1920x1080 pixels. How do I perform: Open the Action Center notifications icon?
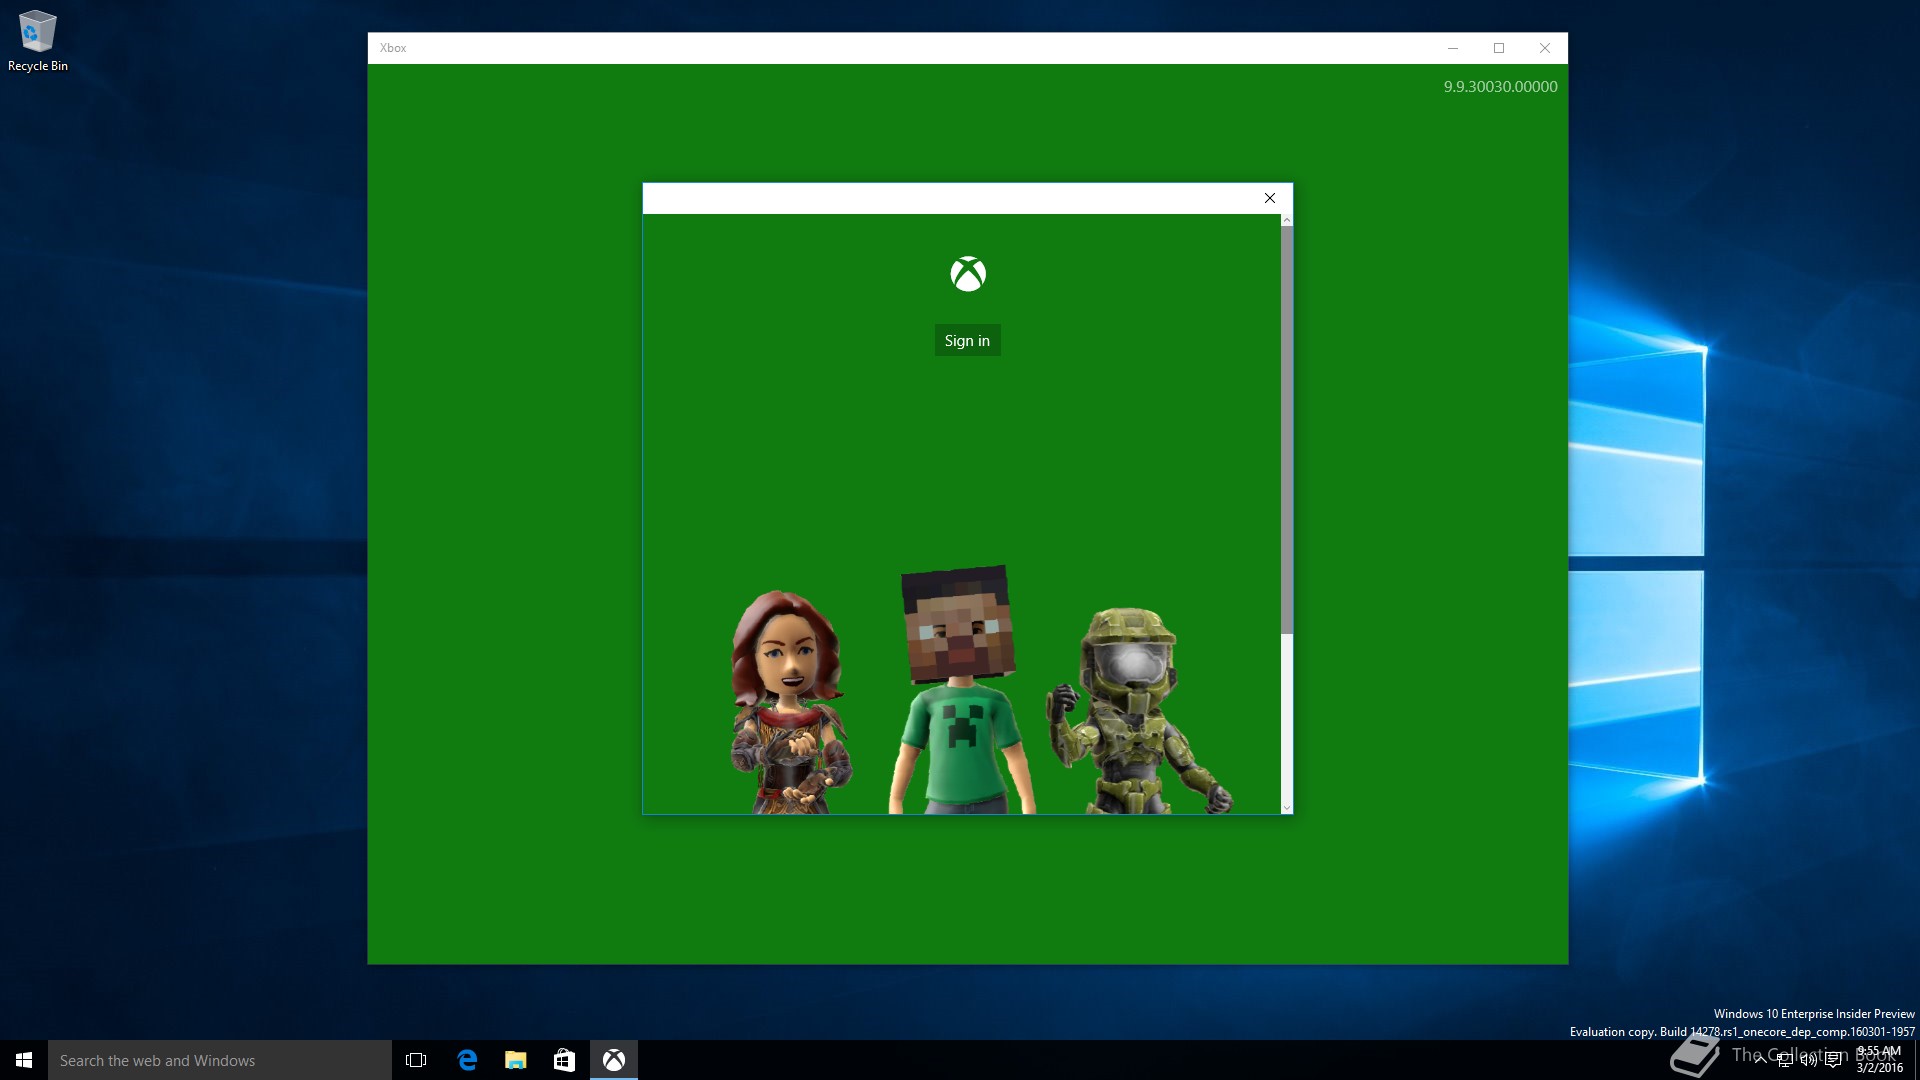[x=1833, y=1060]
